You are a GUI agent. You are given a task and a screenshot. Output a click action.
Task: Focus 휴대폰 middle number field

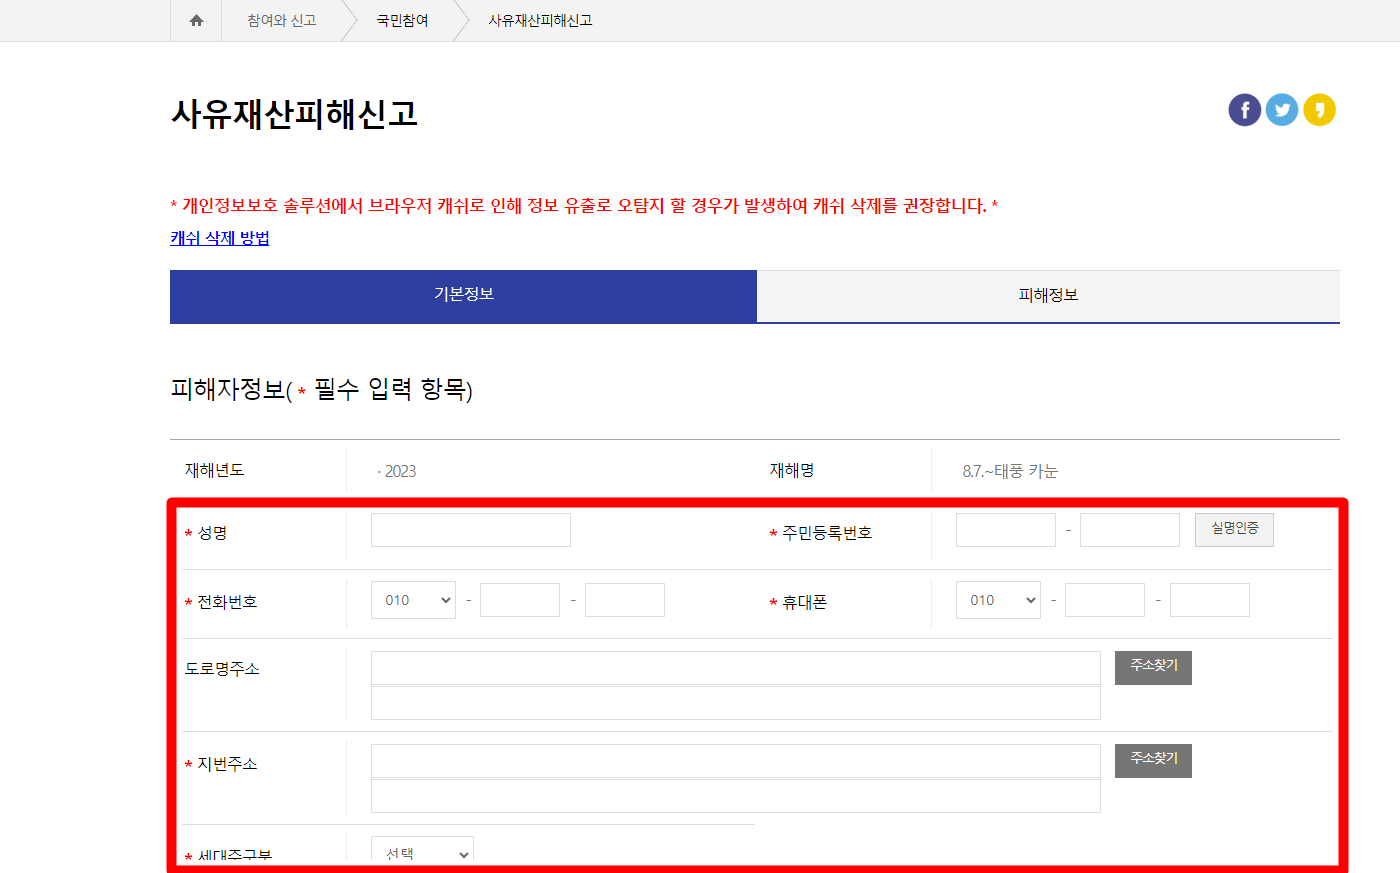pos(1105,600)
